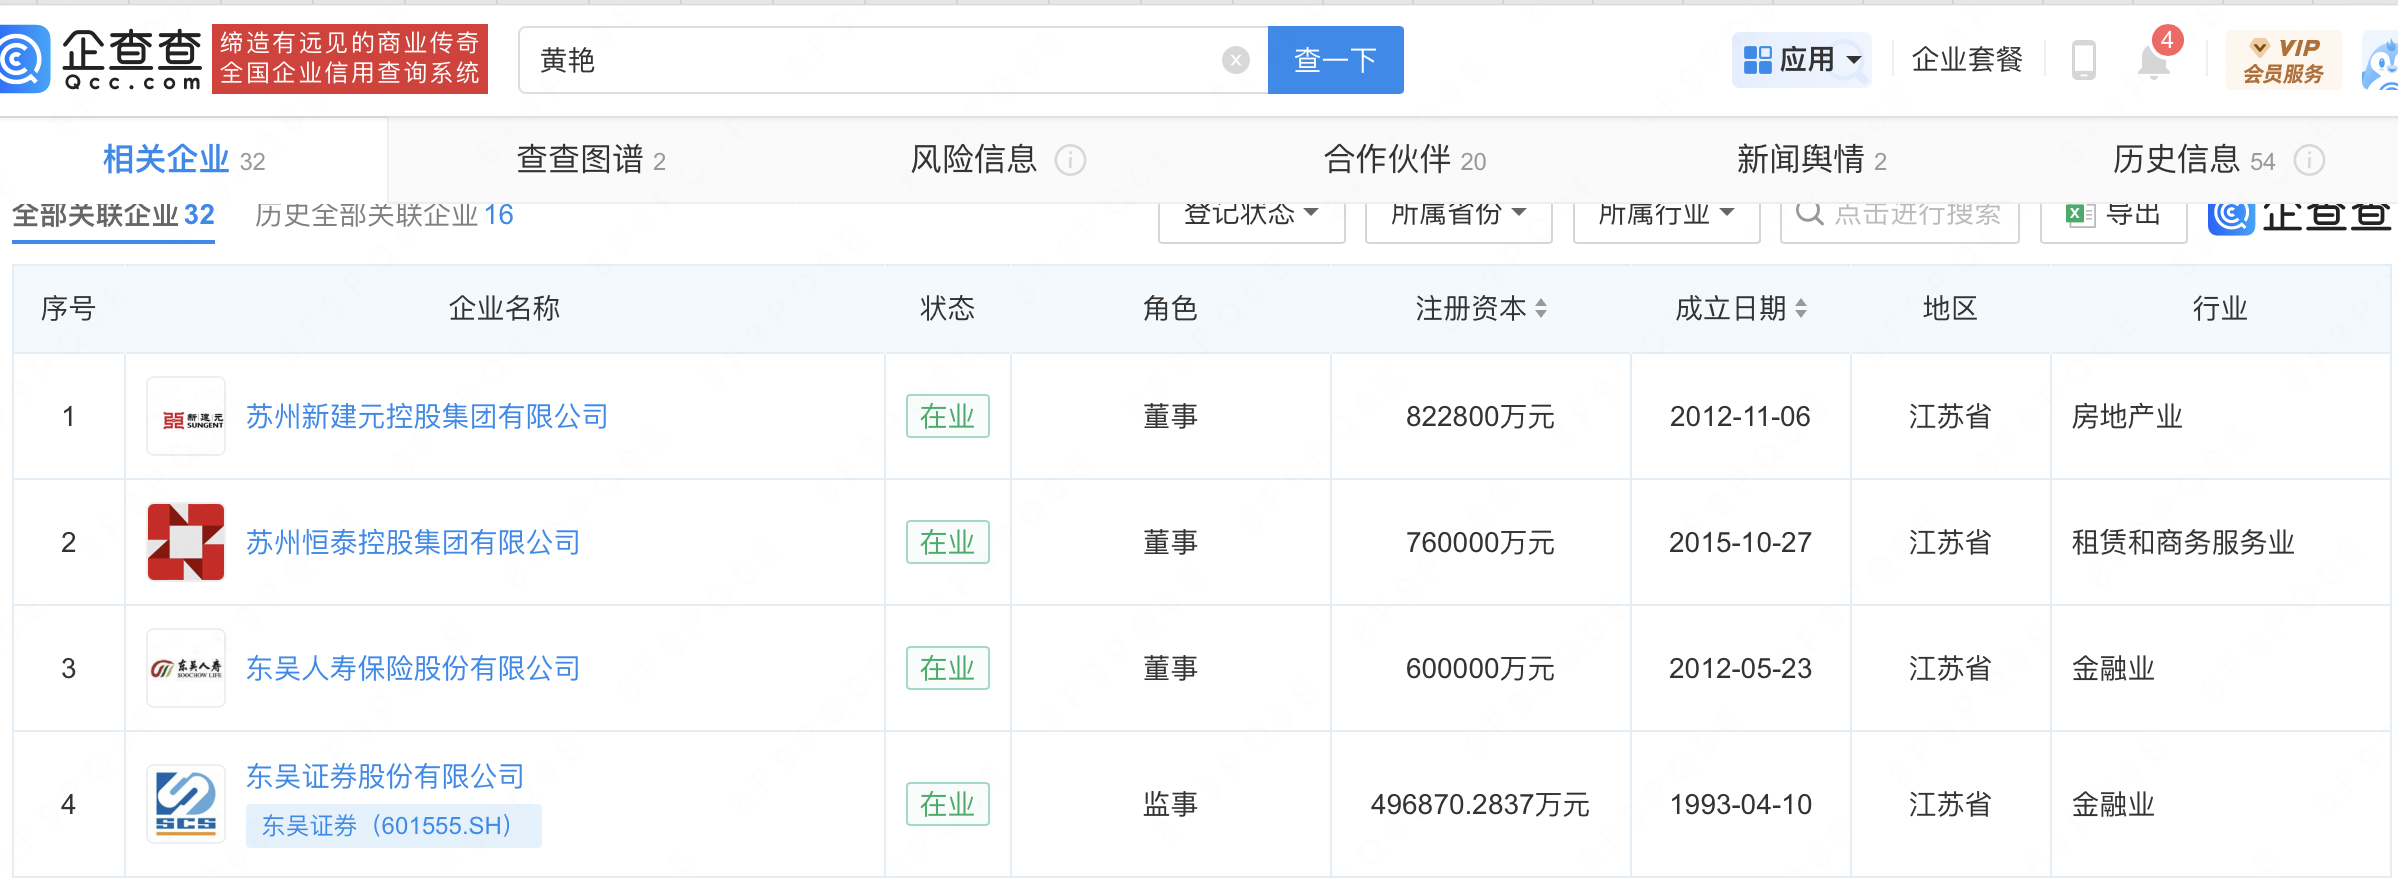
Task: Sort by 成立日期 arrows icon
Action: pyautogui.click(x=1801, y=309)
